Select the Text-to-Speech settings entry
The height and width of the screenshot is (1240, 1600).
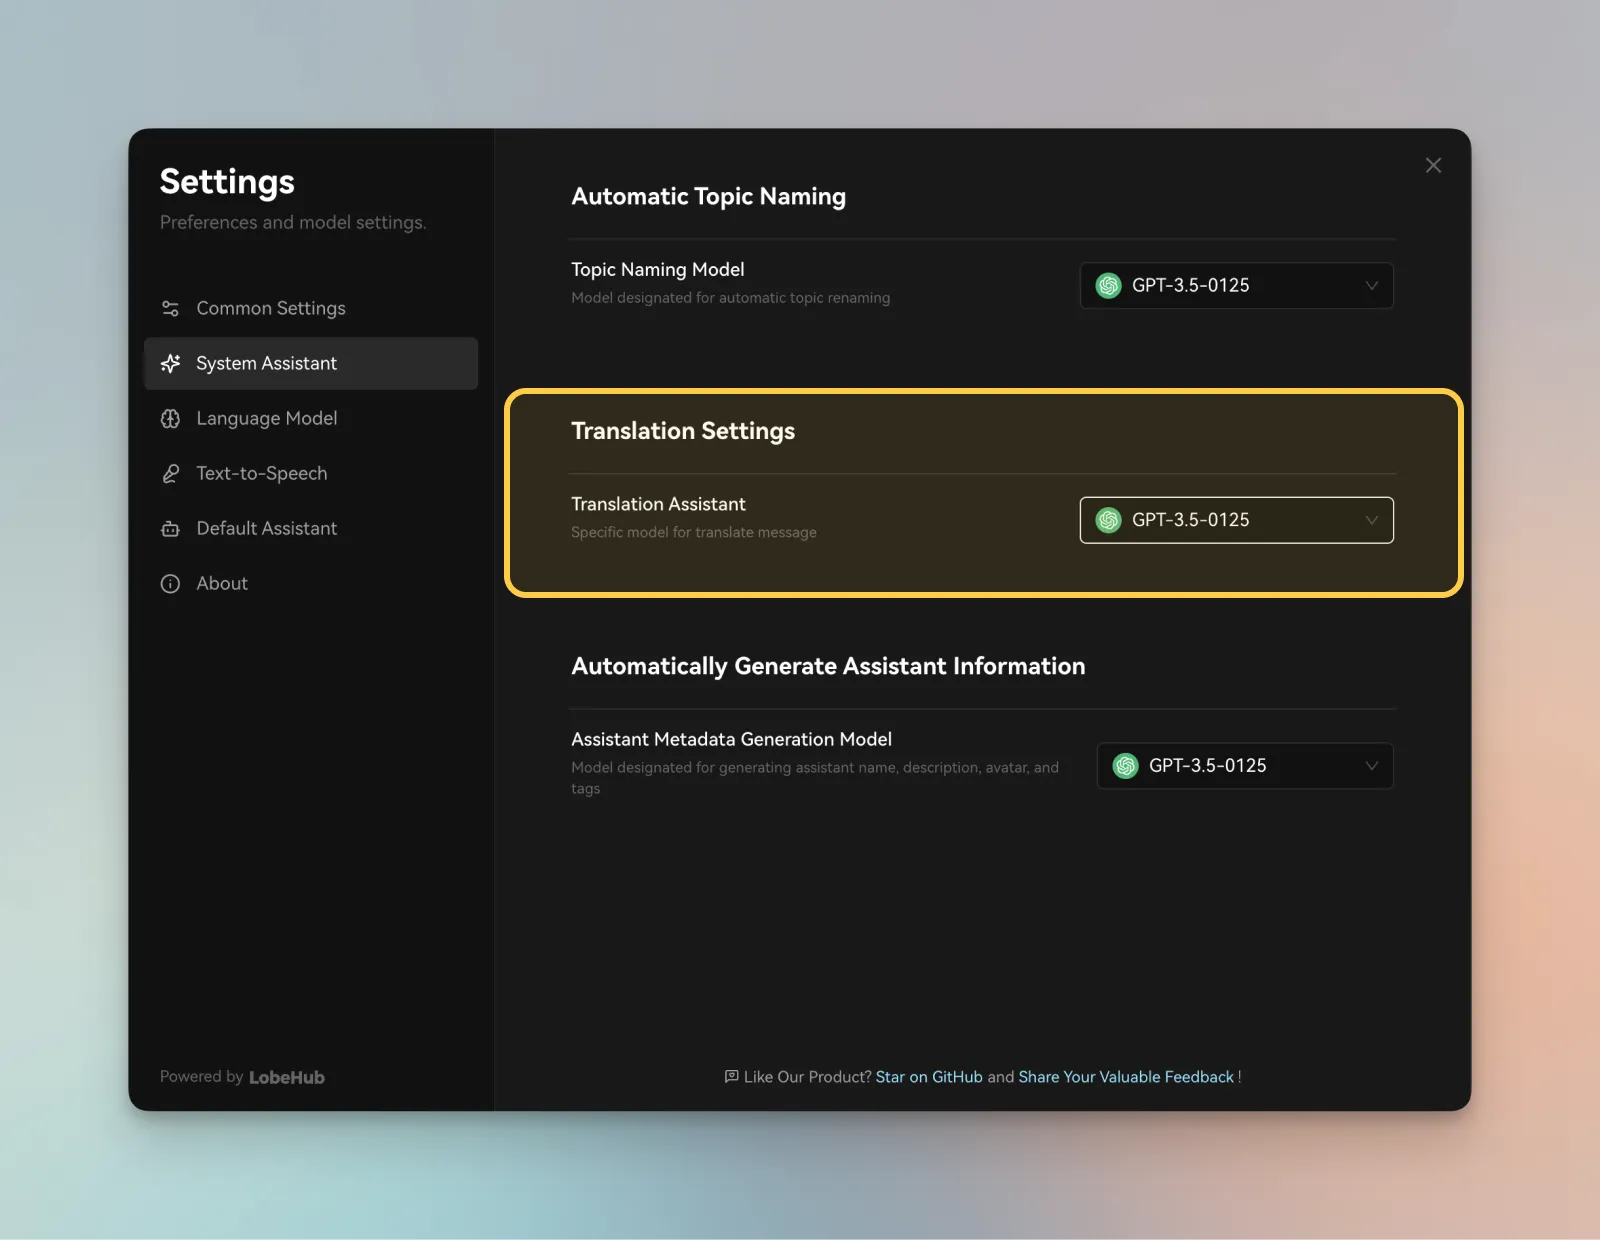click(261, 473)
